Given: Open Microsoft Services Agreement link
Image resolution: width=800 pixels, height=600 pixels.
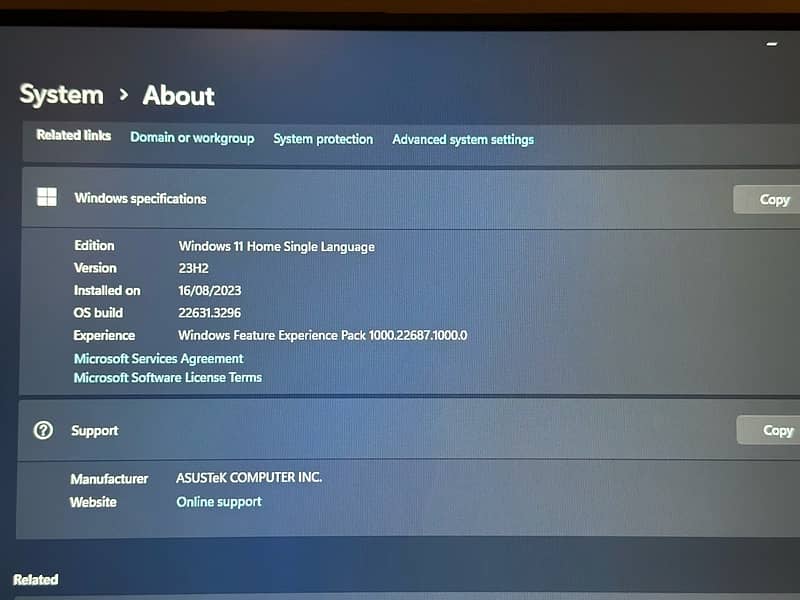Looking at the screenshot, I should pyautogui.click(x=158, y=358).
